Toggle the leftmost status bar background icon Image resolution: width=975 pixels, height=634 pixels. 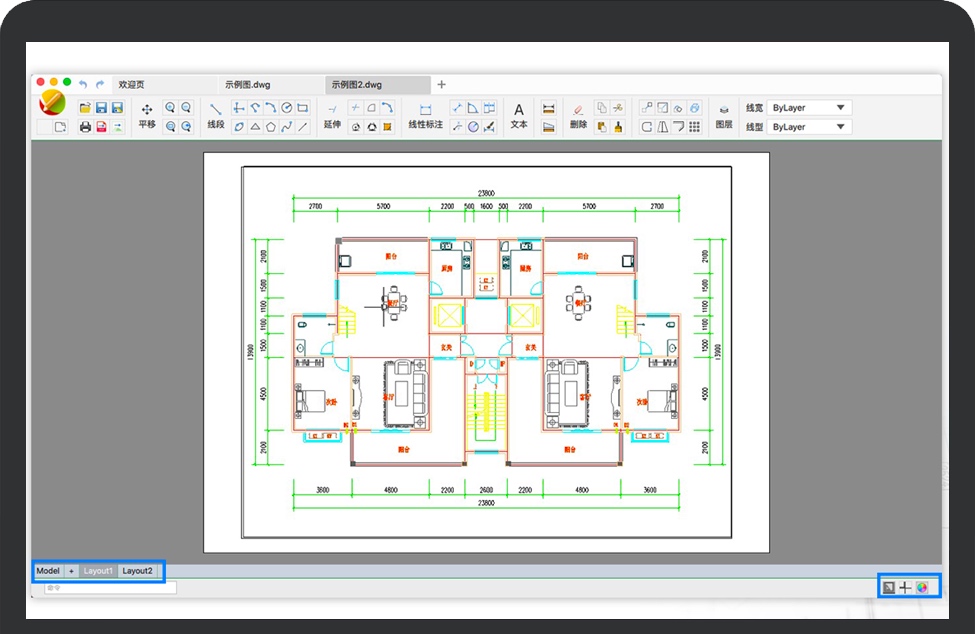tap(888, 588)
